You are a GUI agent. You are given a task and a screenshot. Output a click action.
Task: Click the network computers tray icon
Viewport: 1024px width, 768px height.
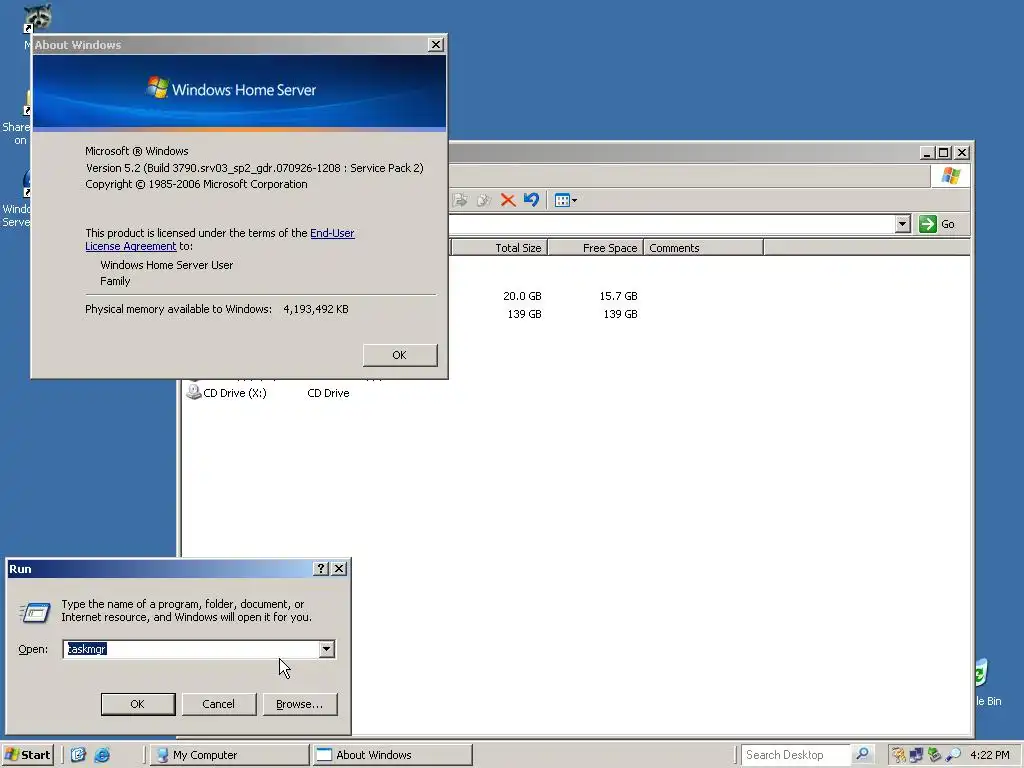click(916, 755)
